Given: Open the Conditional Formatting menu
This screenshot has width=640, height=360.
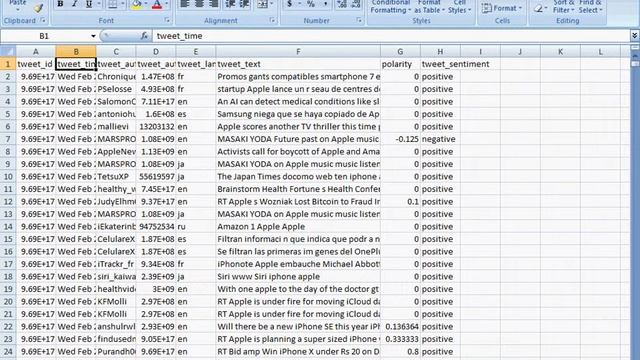Looking at the screenshot, I should (x=391, y=7).
